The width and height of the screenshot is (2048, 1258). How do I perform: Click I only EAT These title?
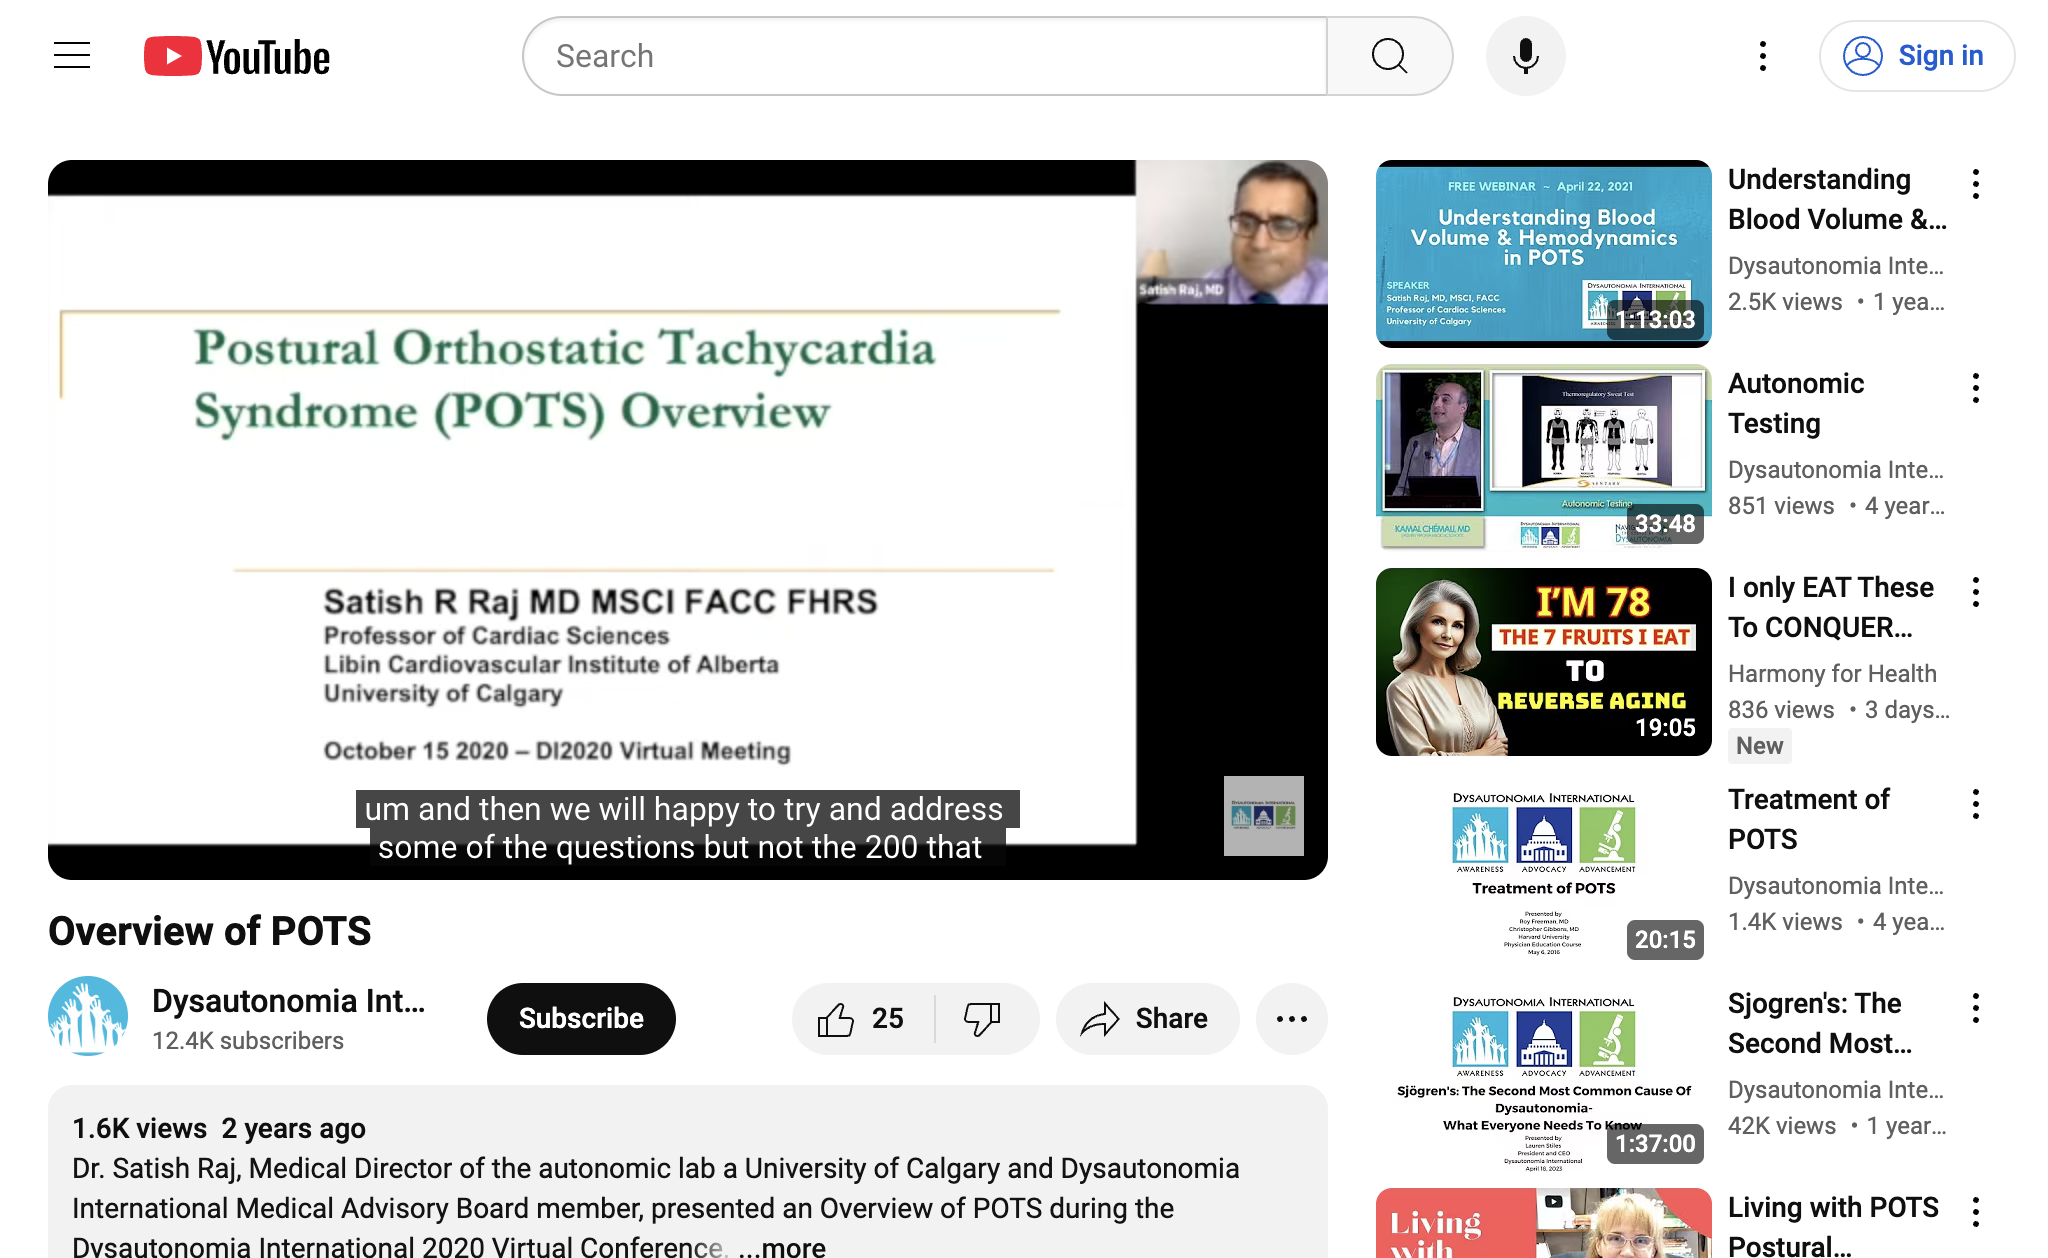pos(1830,607)
